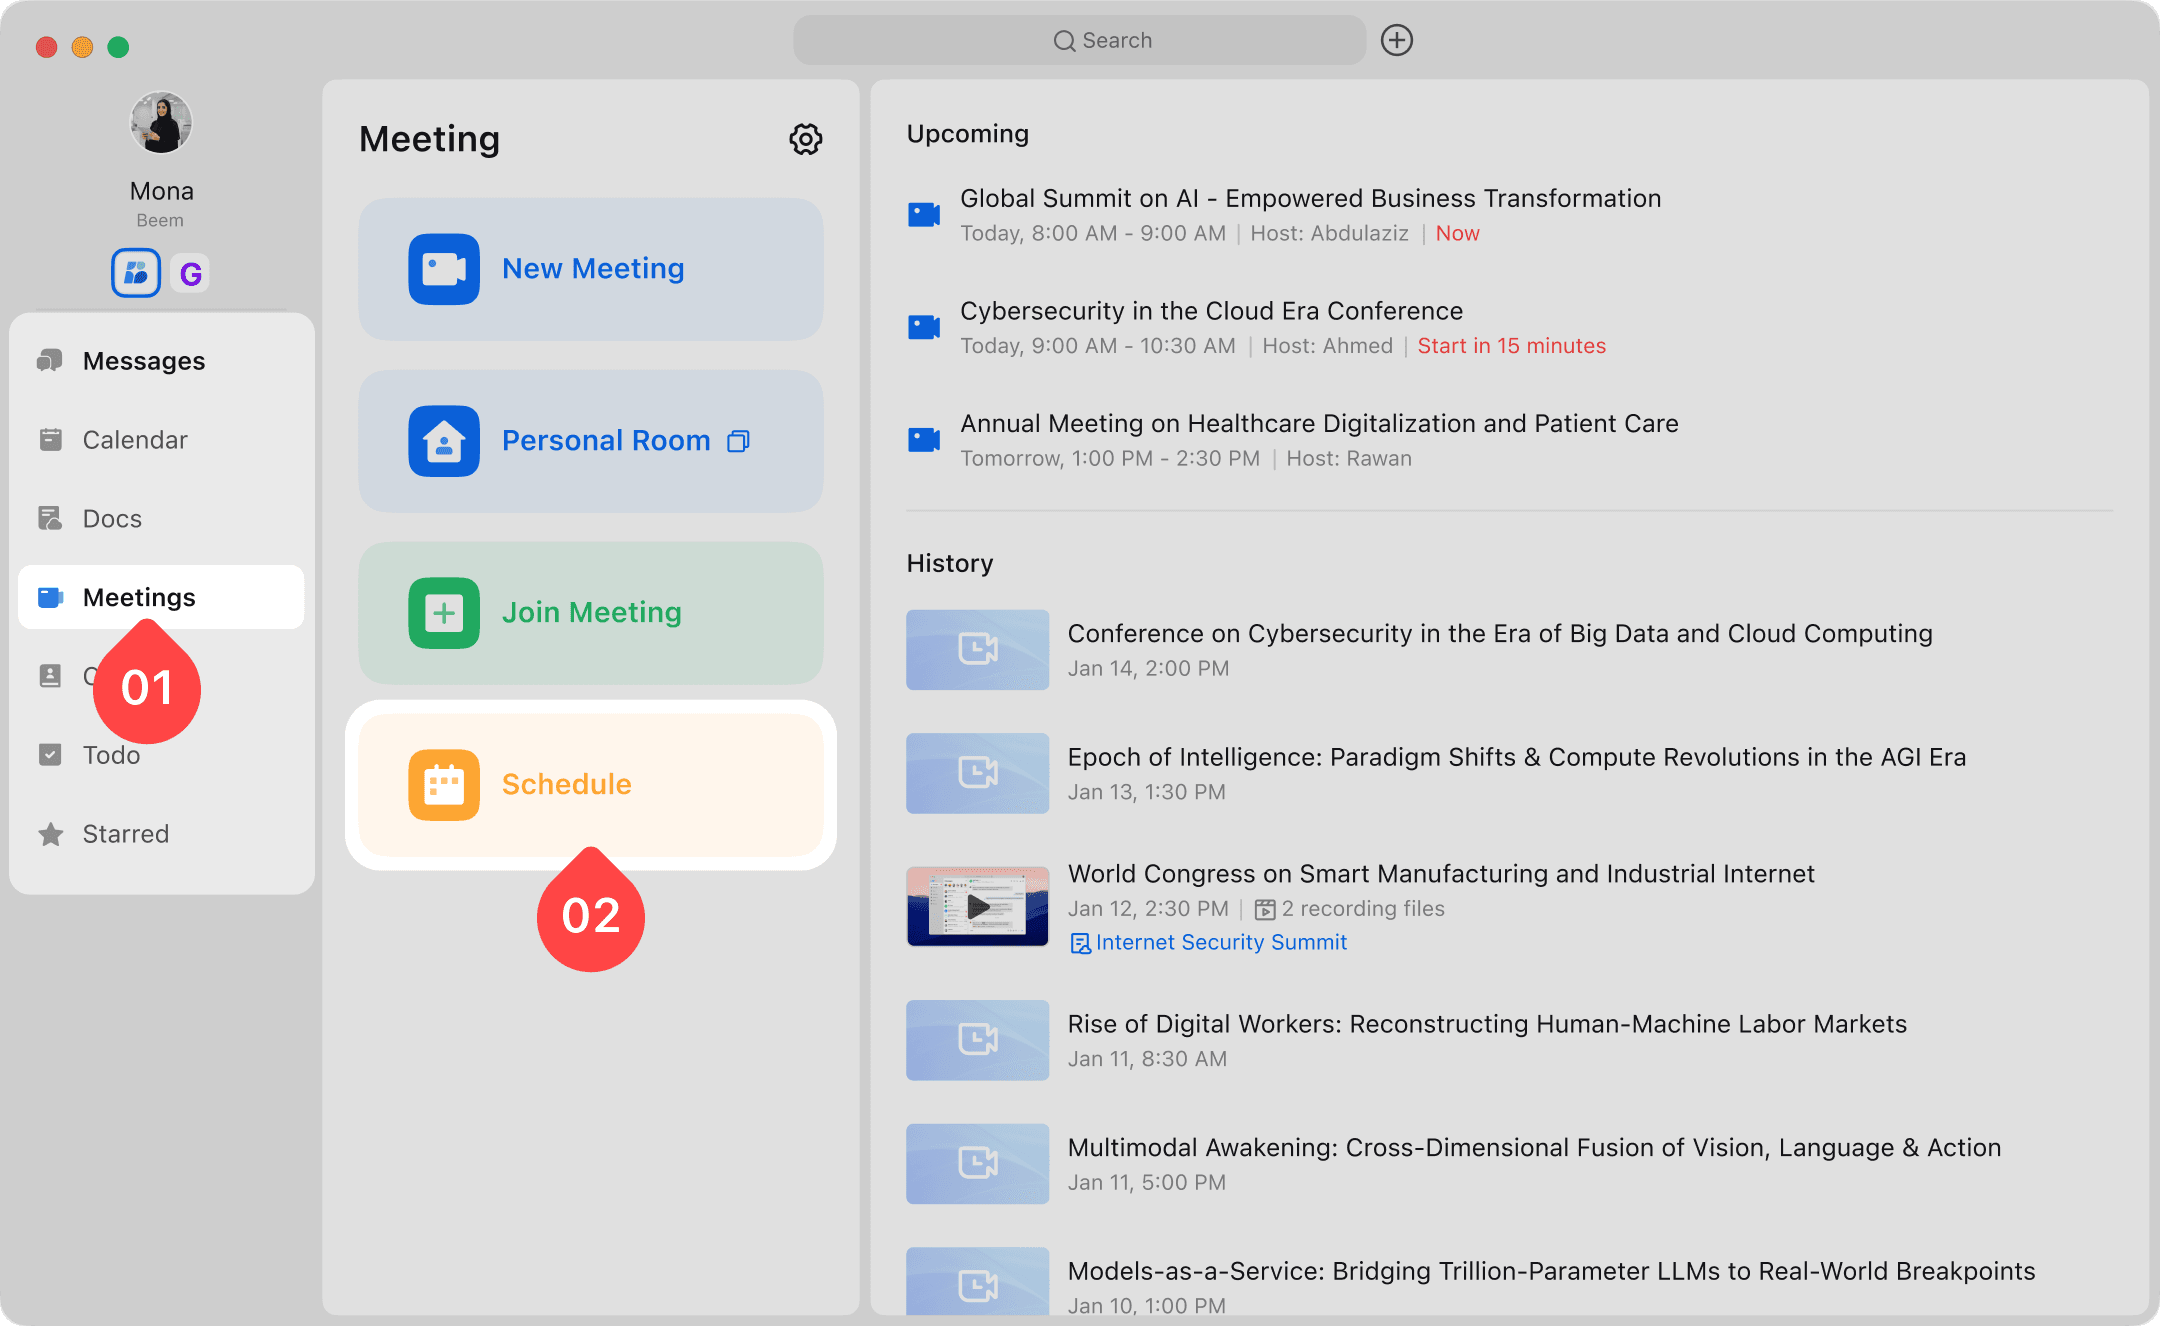The image size is (2160, 1326).
Task: Open Global Summit on AI meeting
Action: tap(1310, 199)
